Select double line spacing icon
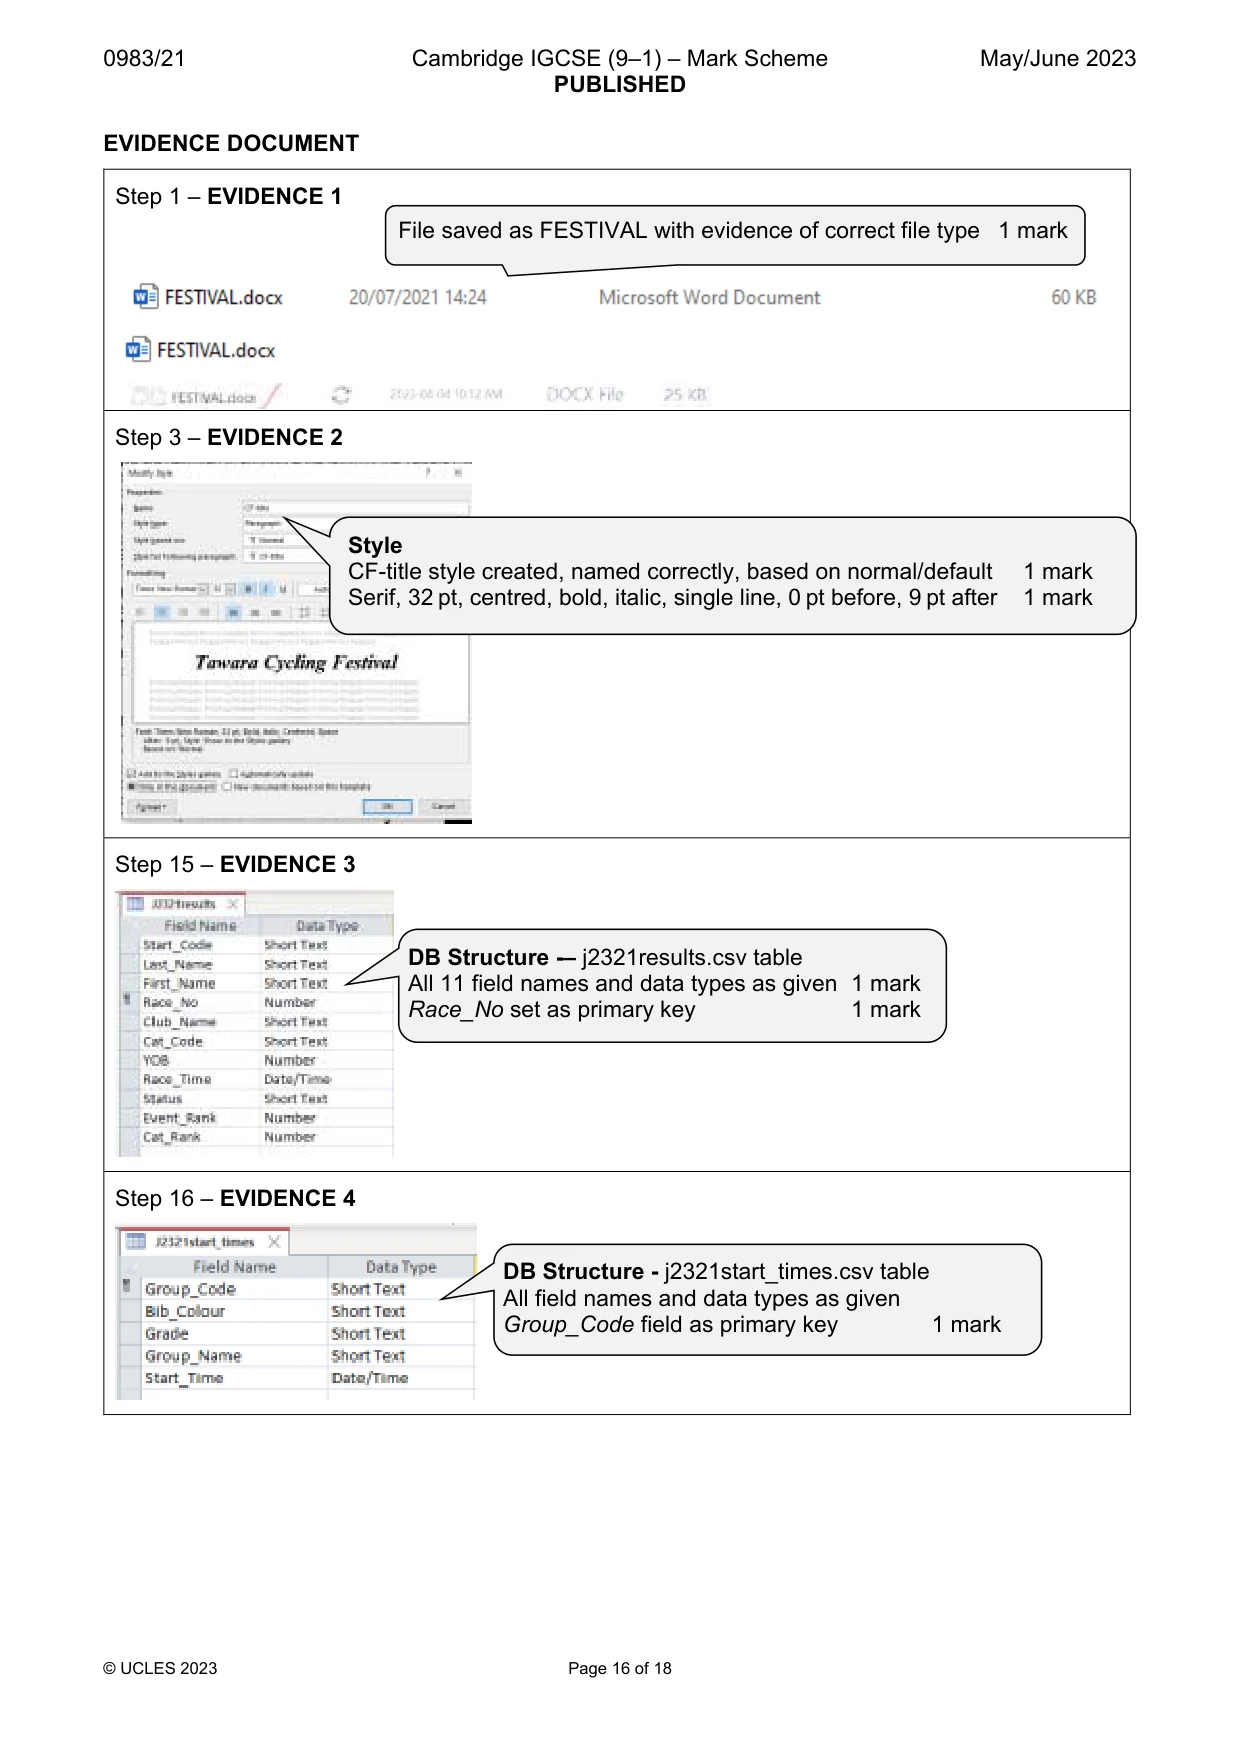The image size is (1241, 1755). pos(276,612)
